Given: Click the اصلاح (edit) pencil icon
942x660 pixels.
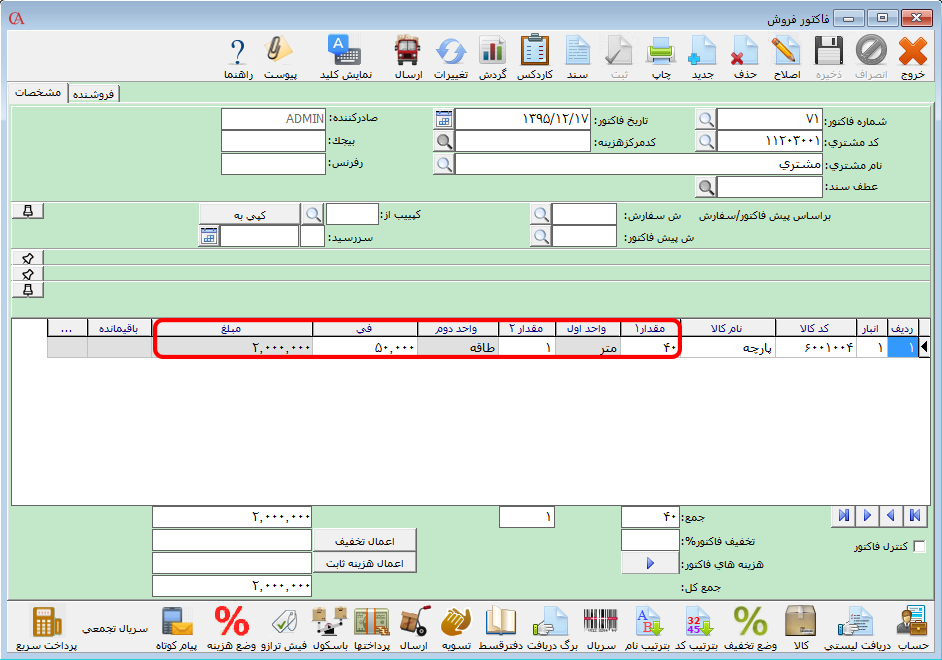Looking at the screenshot, I should (x=787, y=56).
